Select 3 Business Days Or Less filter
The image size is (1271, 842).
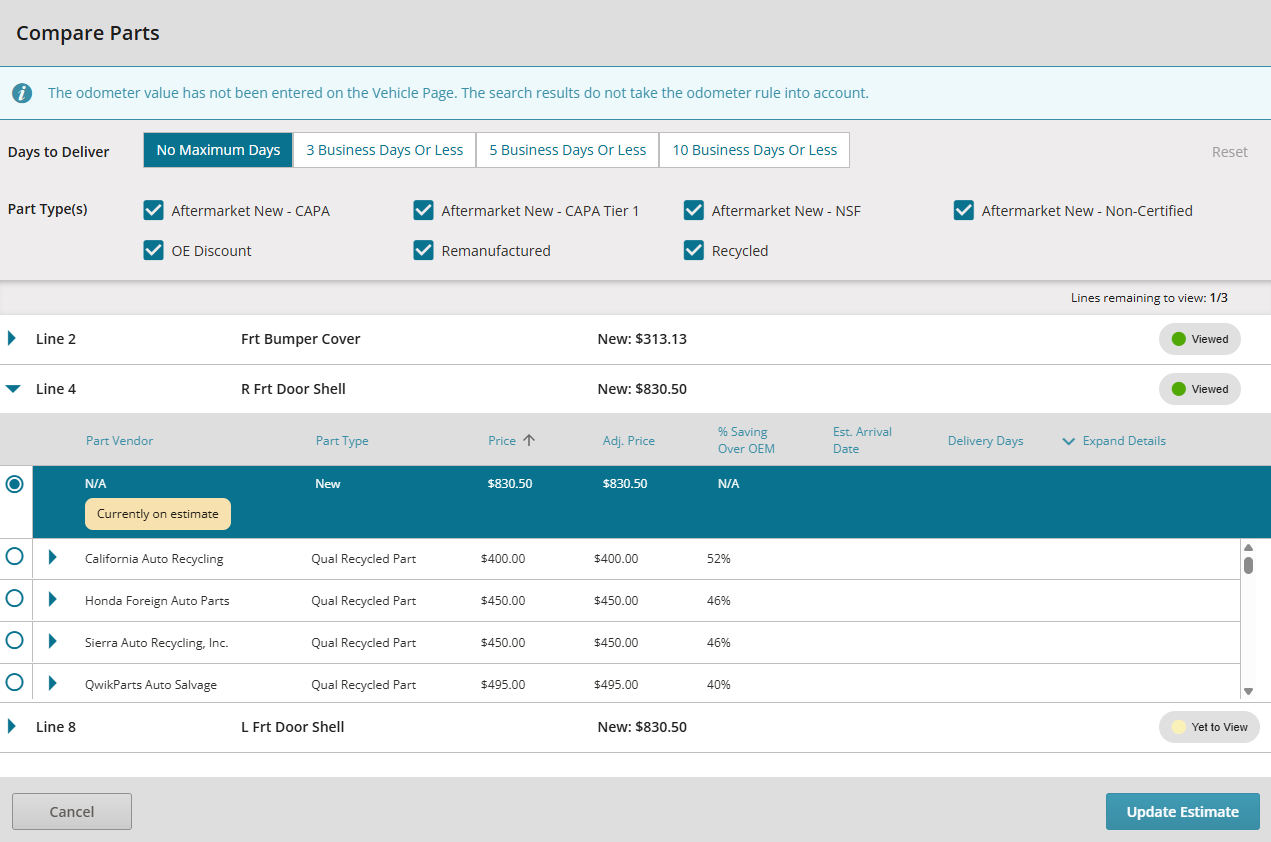click(x=384, y=150)
